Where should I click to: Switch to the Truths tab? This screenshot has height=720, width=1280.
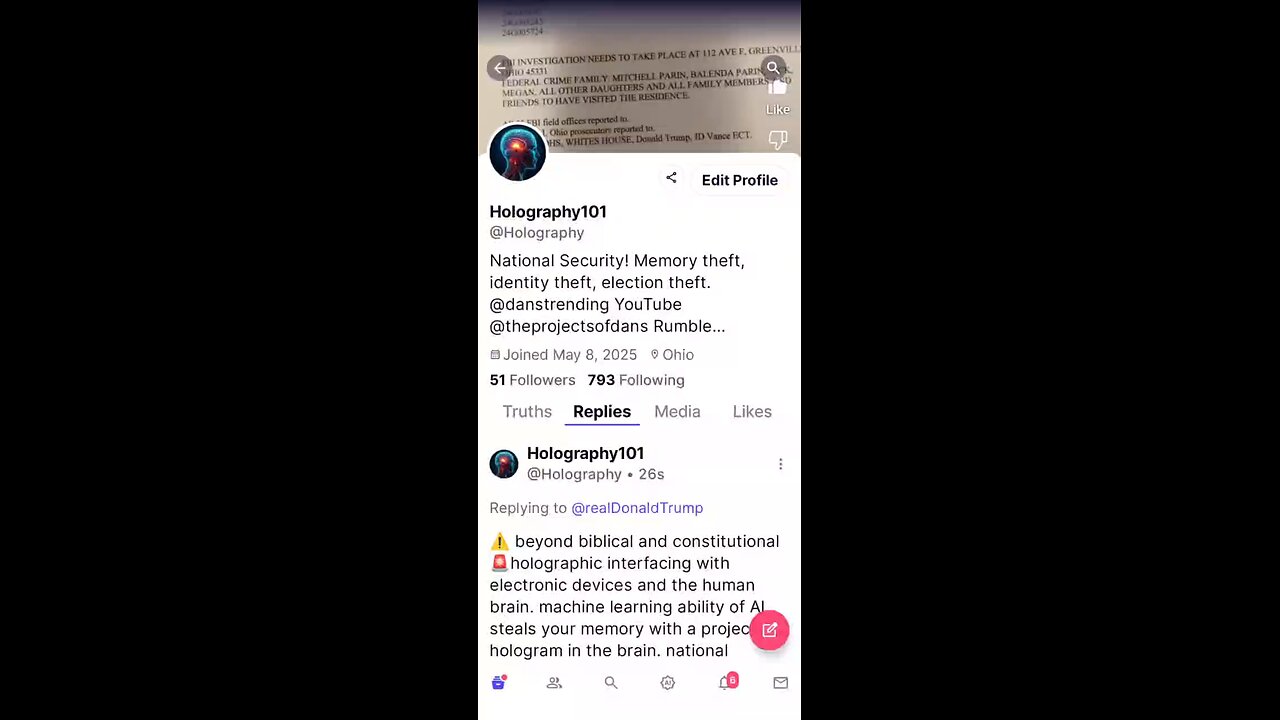(527, 411)
